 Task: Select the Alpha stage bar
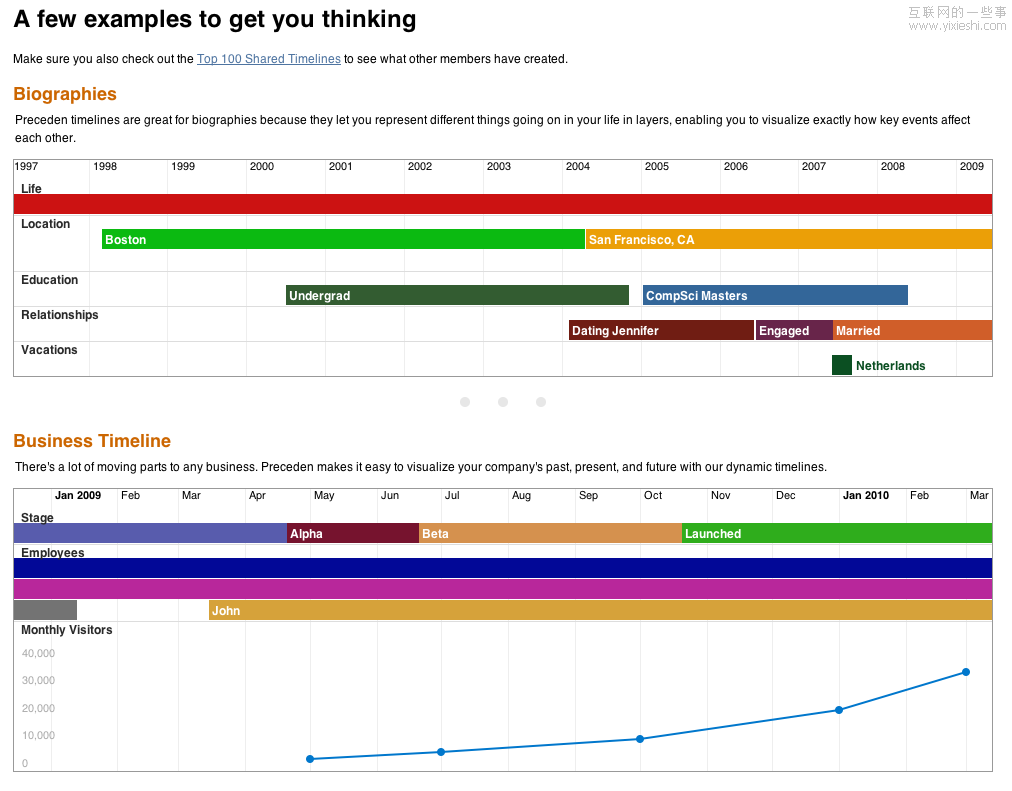point(352,533)
